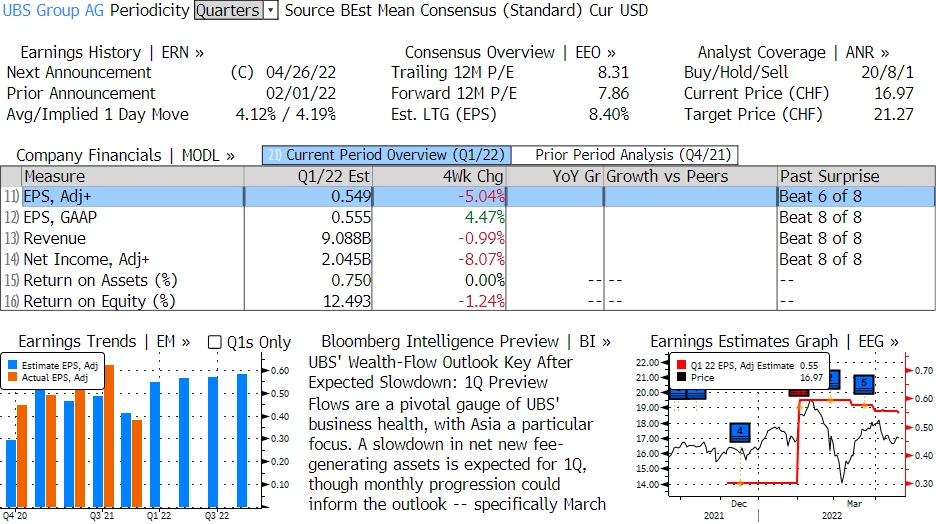Viewport: 936px width, 524px height.
Task: Click the Prior Announcement date 02/01/22
Action: pos(301,94)
